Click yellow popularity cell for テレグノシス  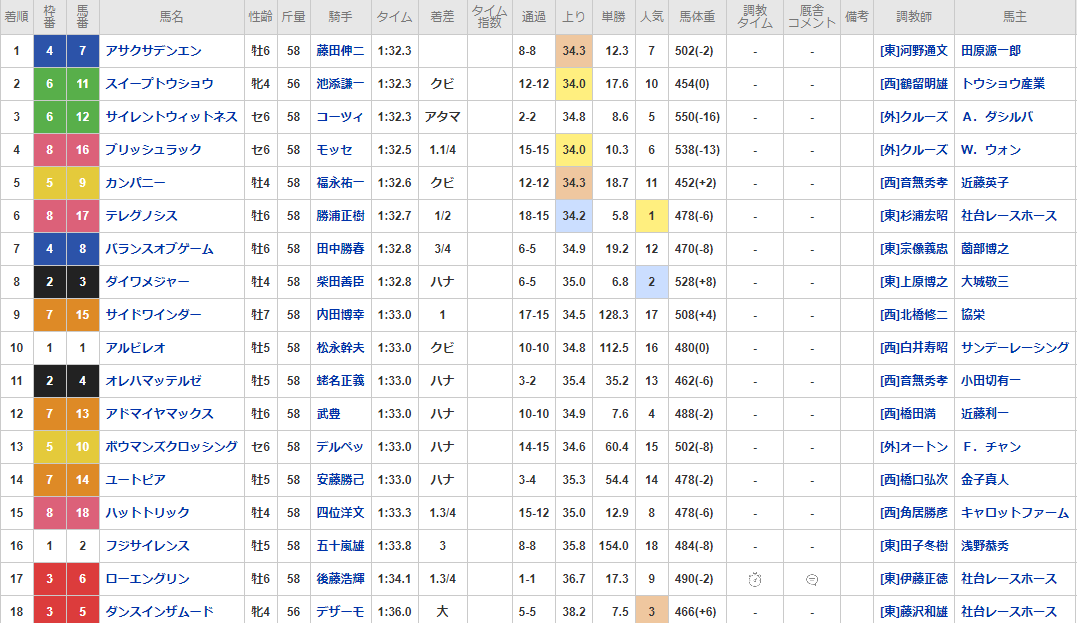(x=651, y=216)
